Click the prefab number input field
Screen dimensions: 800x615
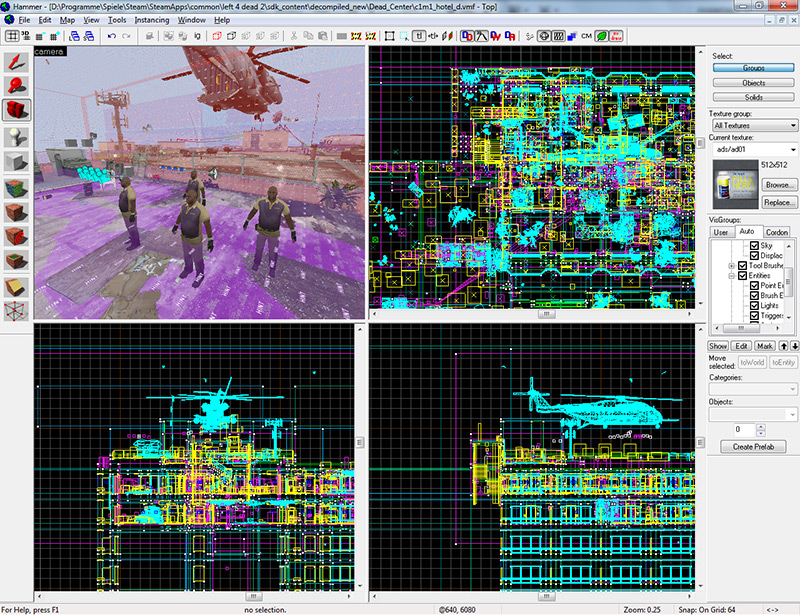tap(744, 430)
